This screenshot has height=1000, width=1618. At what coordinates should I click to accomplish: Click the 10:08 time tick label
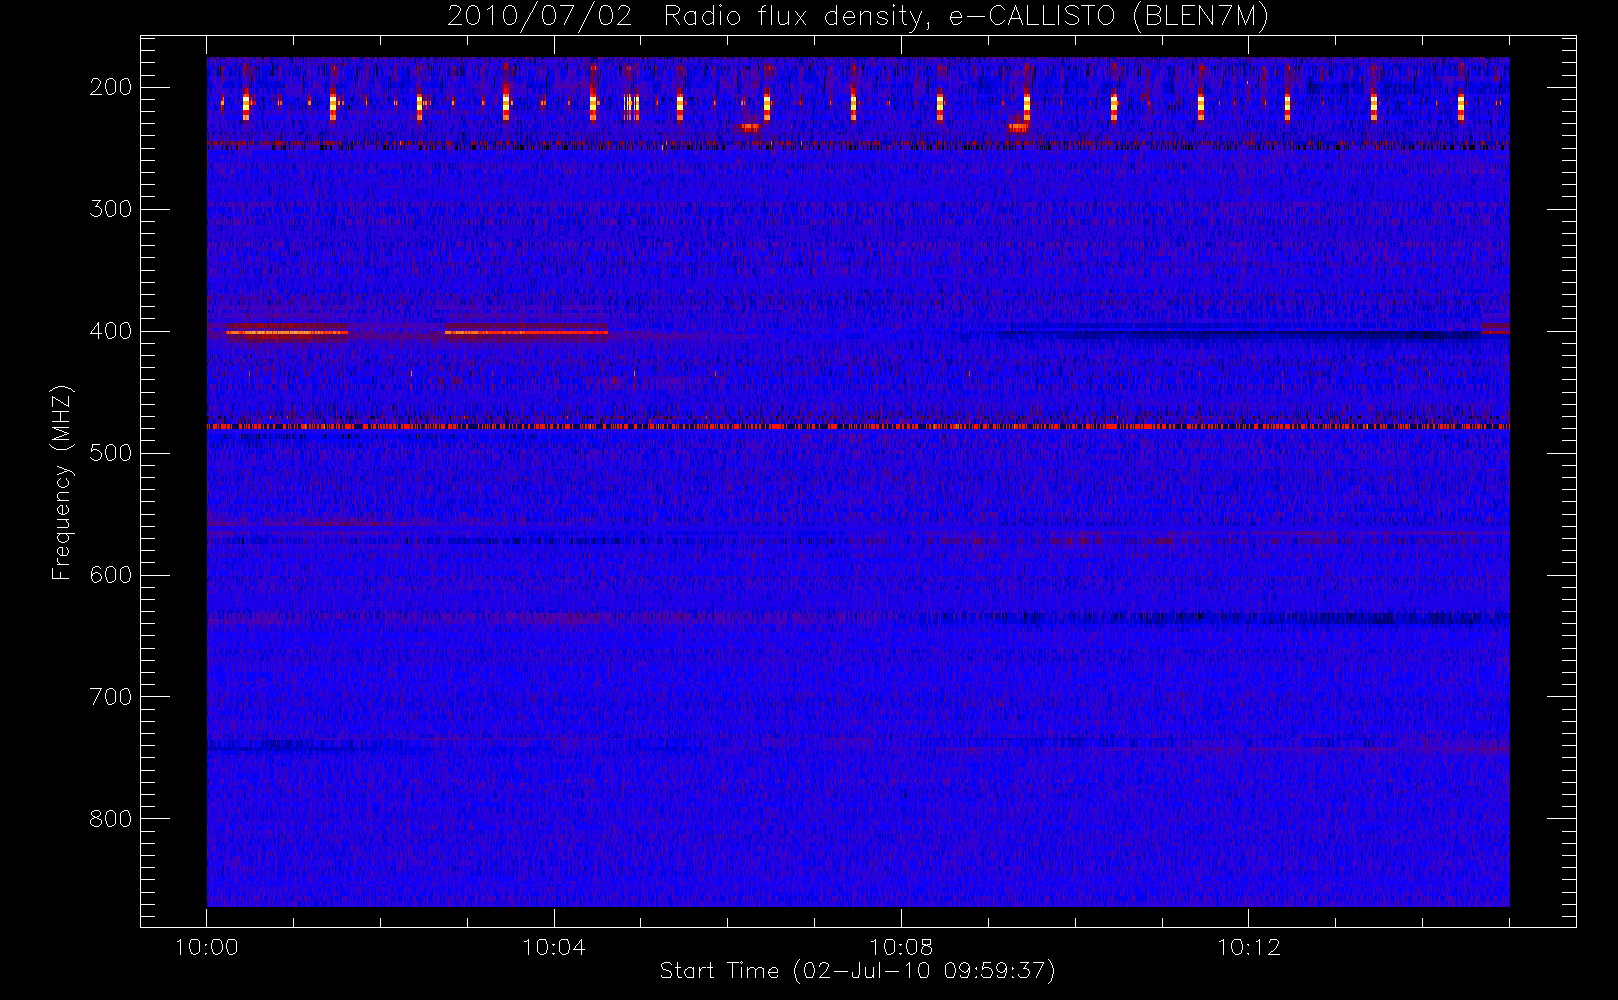(x=901, y=947)
